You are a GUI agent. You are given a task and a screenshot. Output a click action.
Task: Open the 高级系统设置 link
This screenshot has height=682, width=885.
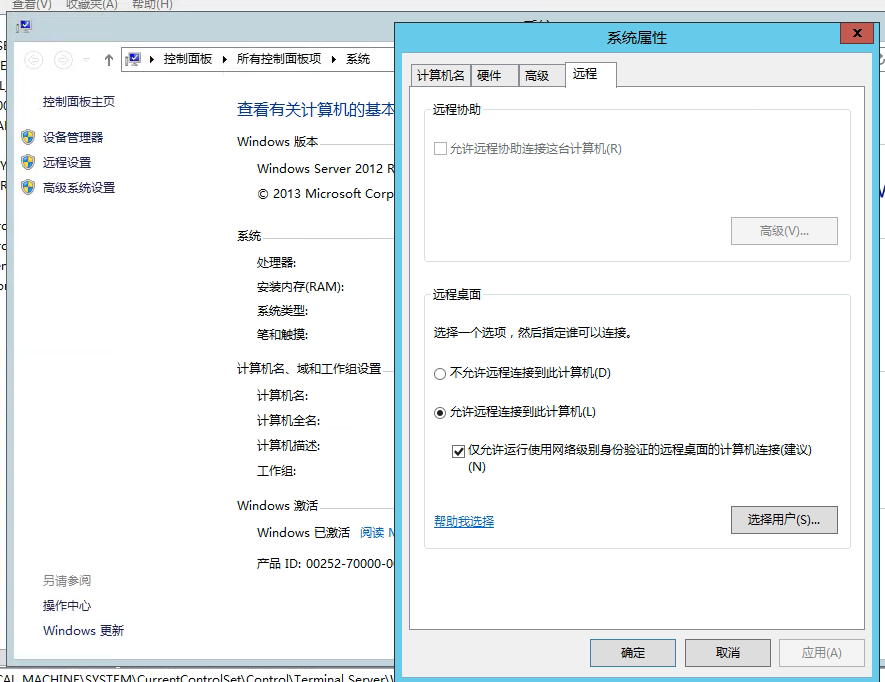pos(78,187)
